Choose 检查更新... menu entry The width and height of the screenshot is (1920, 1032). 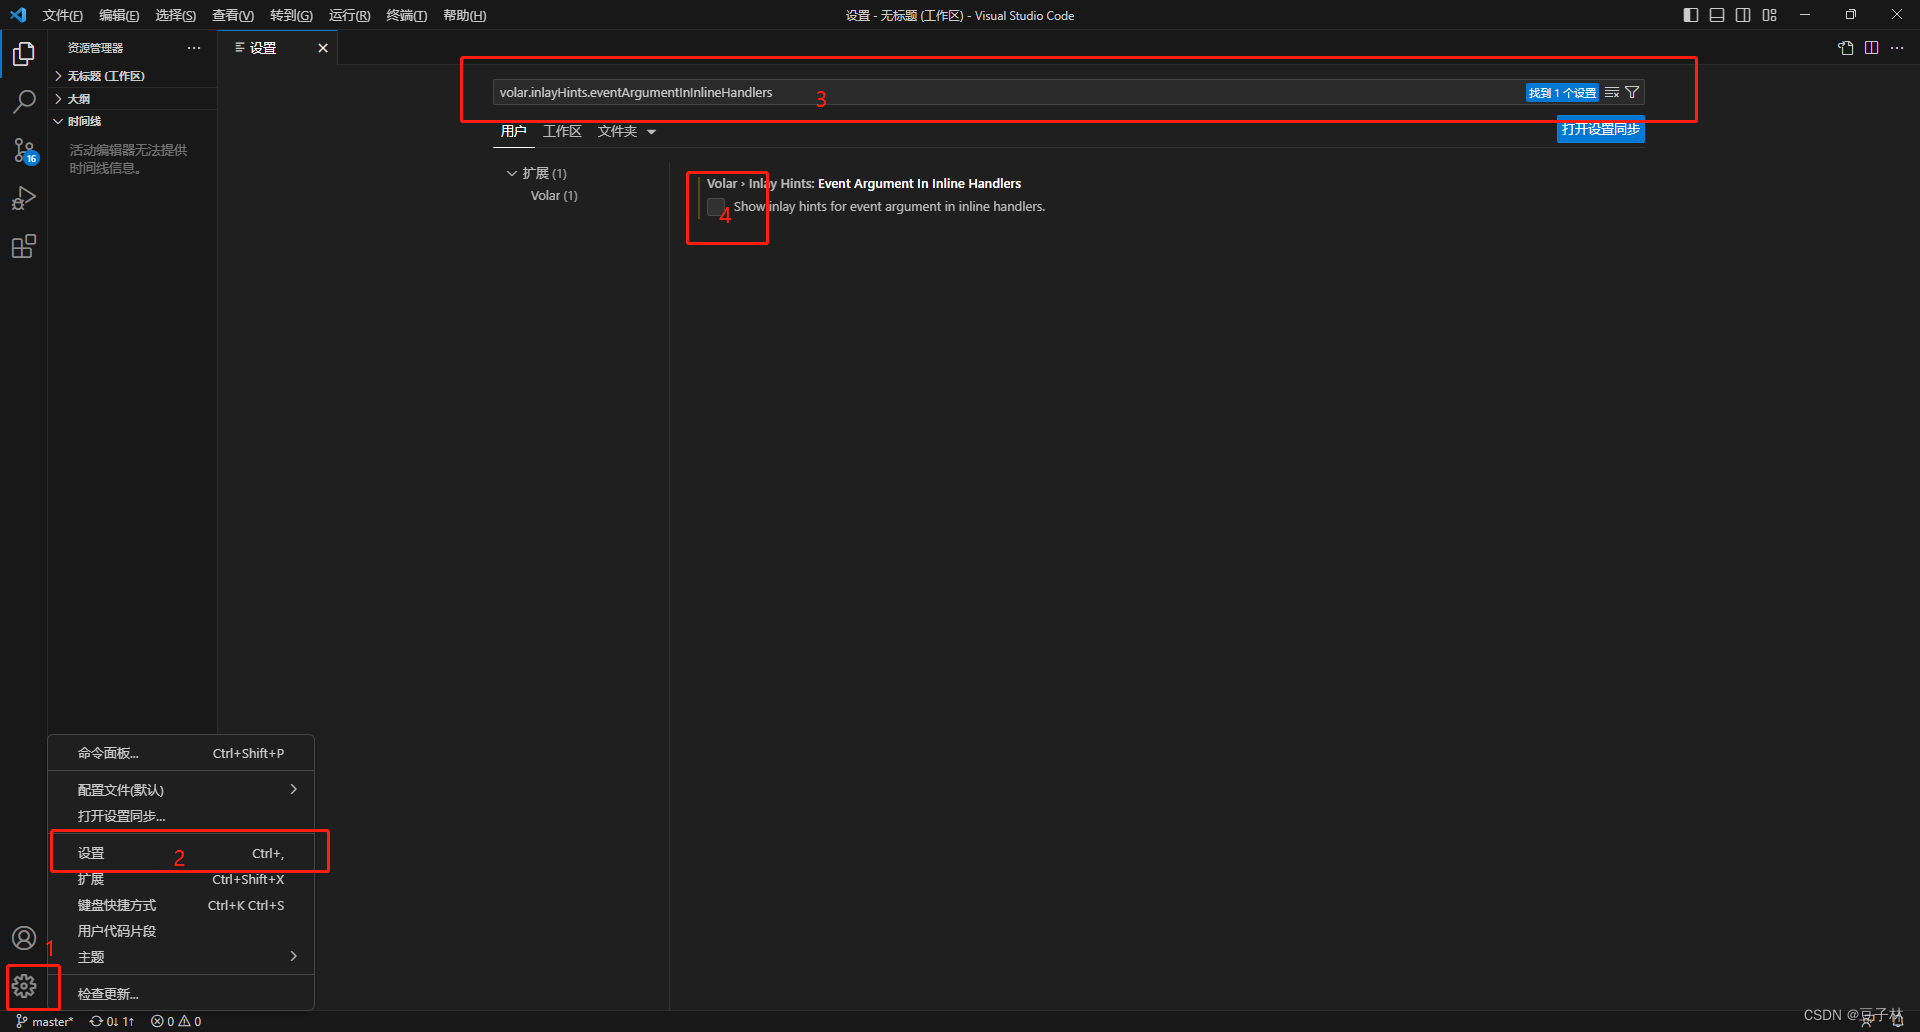181,994
